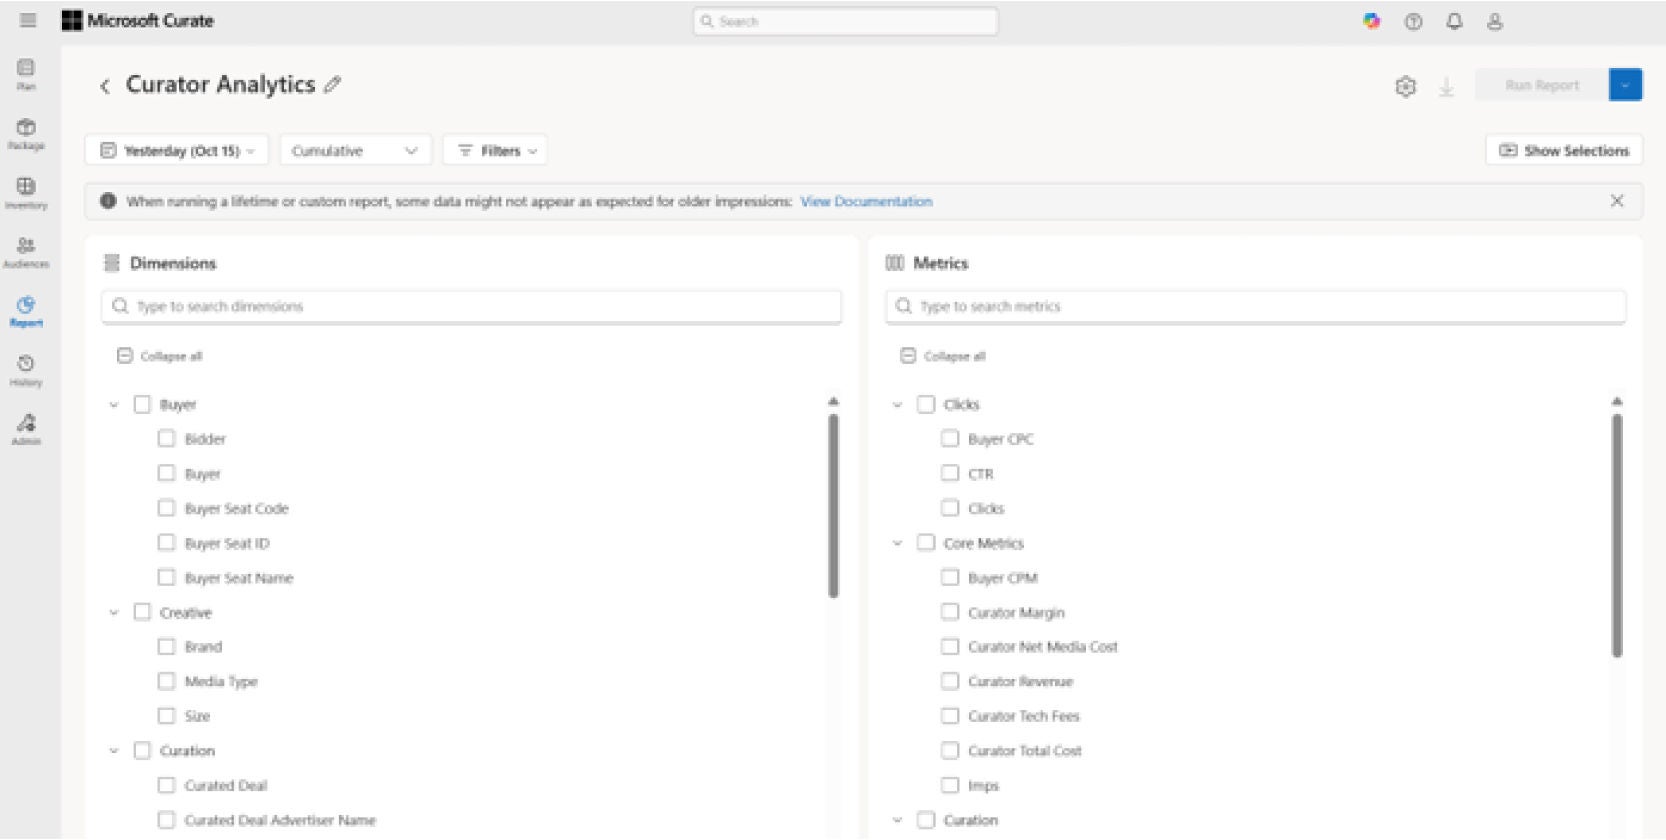Open the notifications bell

(1454, 21)
